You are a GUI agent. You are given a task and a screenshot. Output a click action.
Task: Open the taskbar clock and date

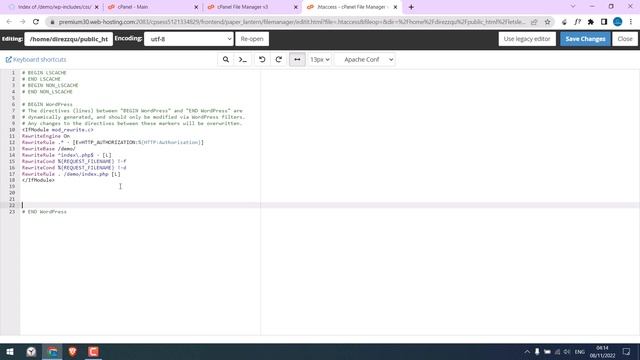point(602,352)
